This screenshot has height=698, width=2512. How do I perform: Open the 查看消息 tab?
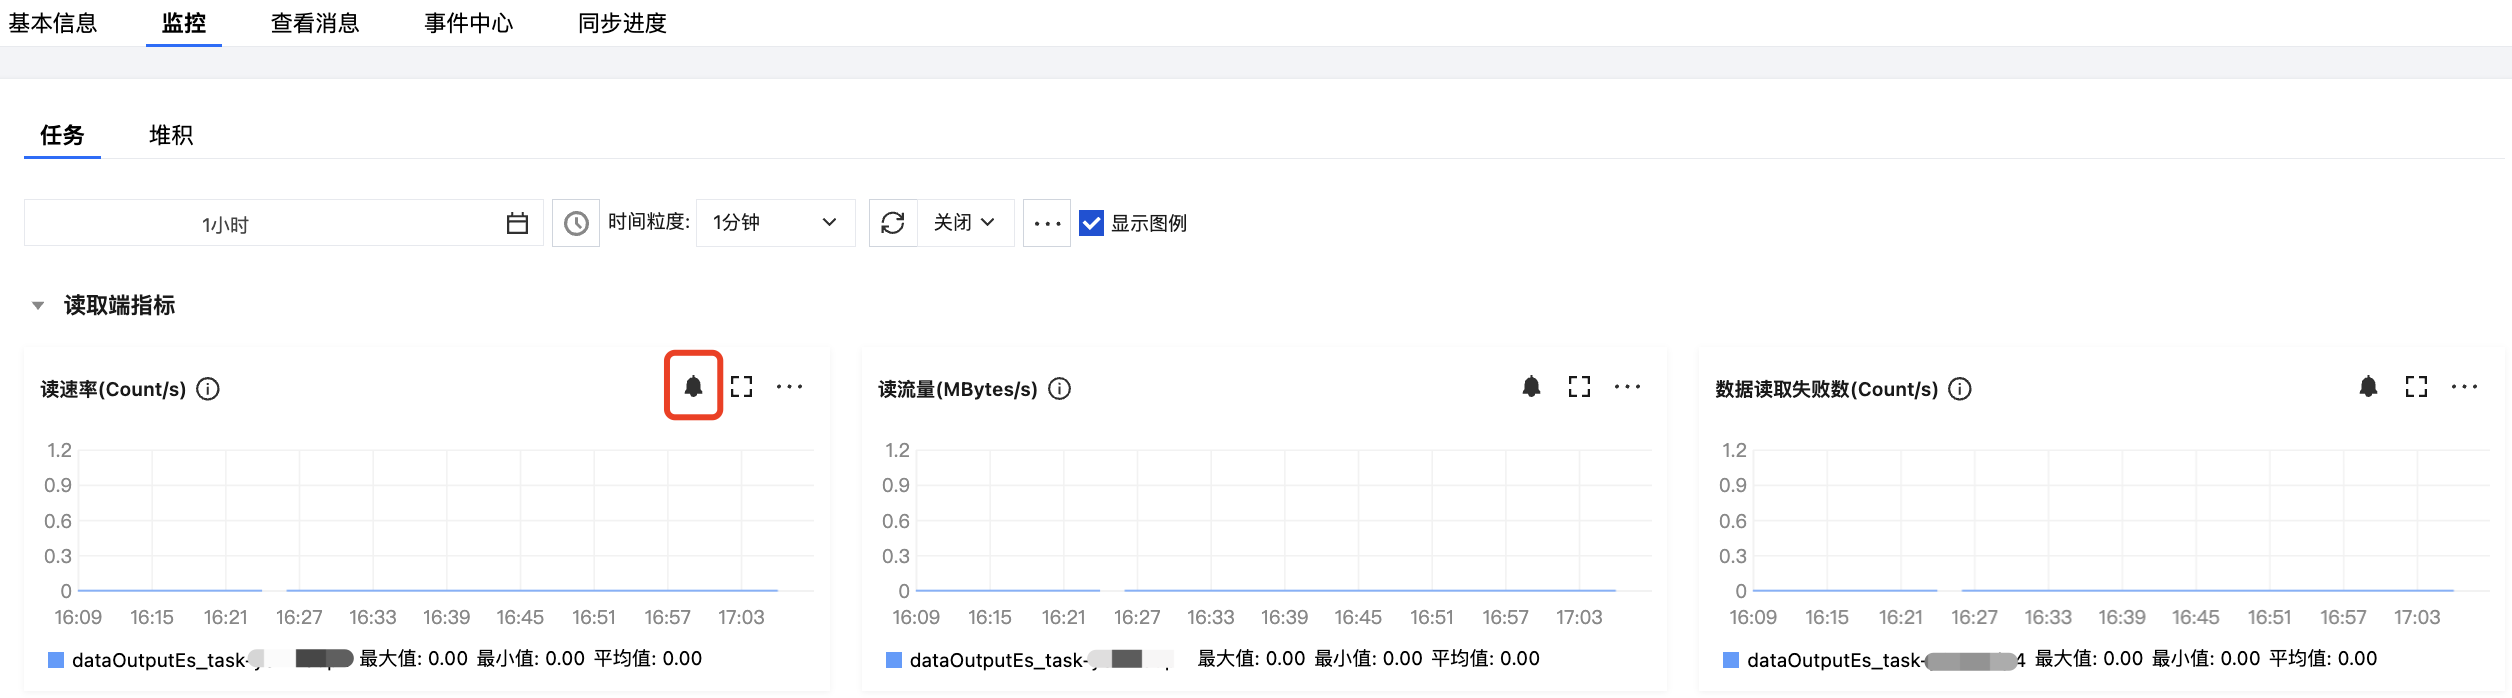(315, 23)
